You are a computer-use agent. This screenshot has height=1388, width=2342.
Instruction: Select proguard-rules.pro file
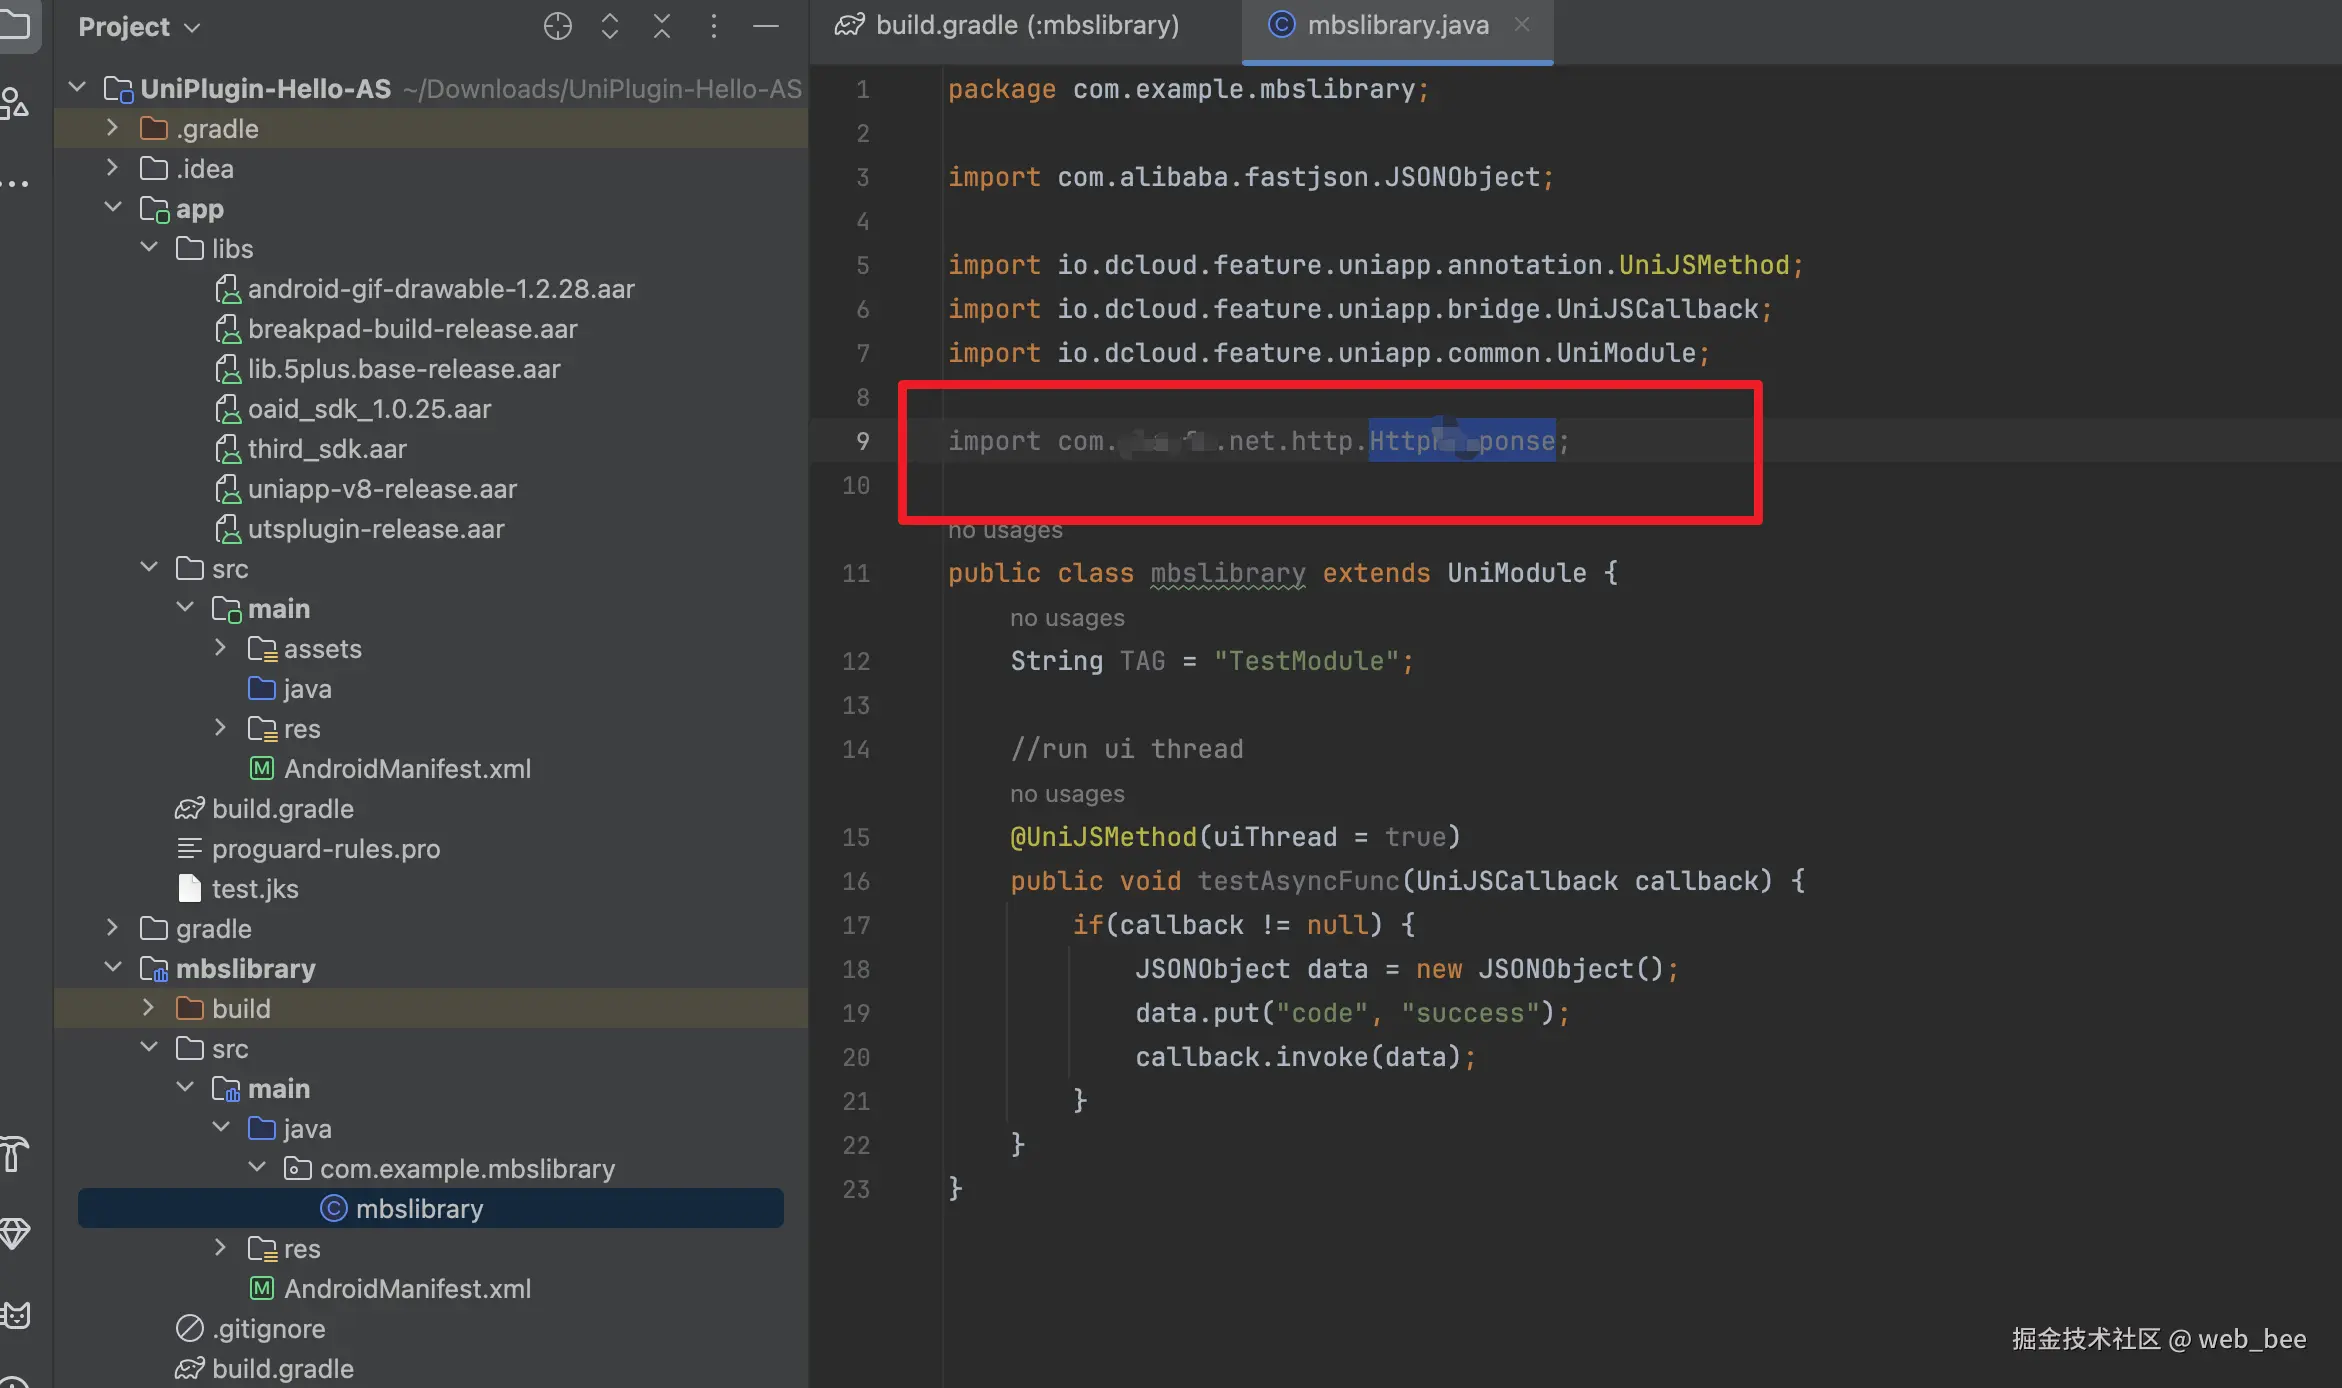click(x=325, y=849)
